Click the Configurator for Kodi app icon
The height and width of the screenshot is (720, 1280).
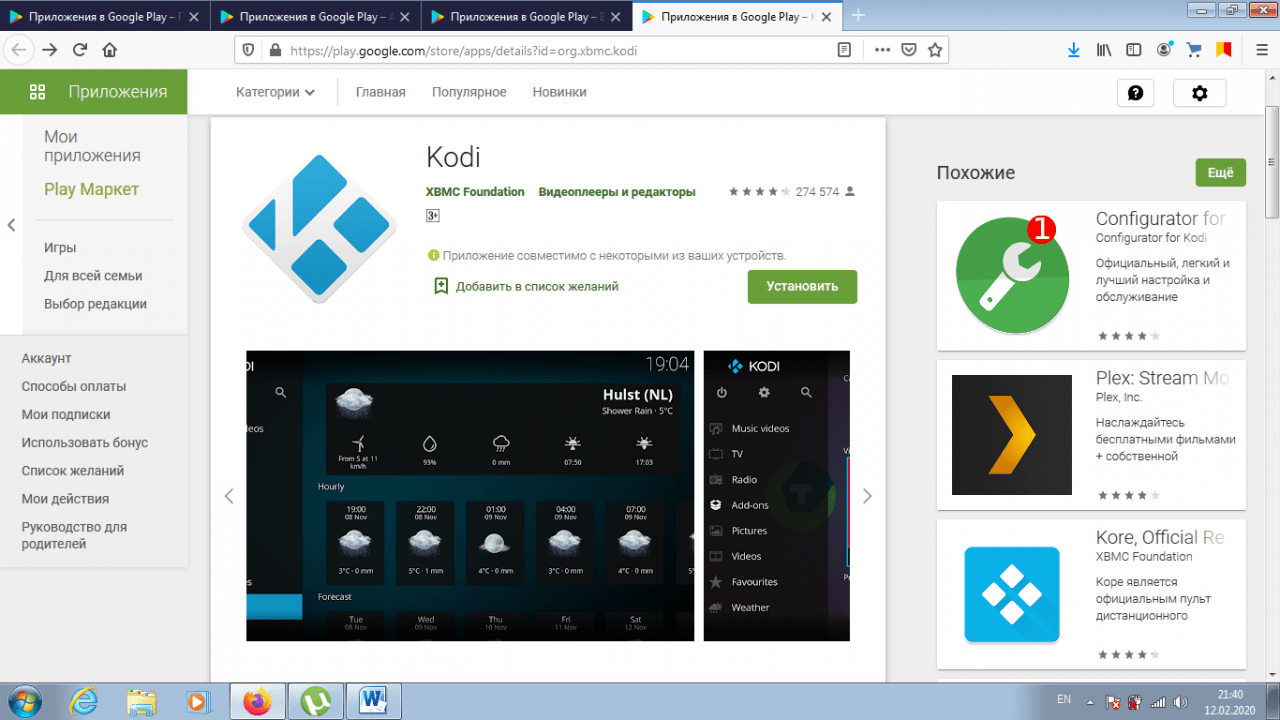point(1011,275)
